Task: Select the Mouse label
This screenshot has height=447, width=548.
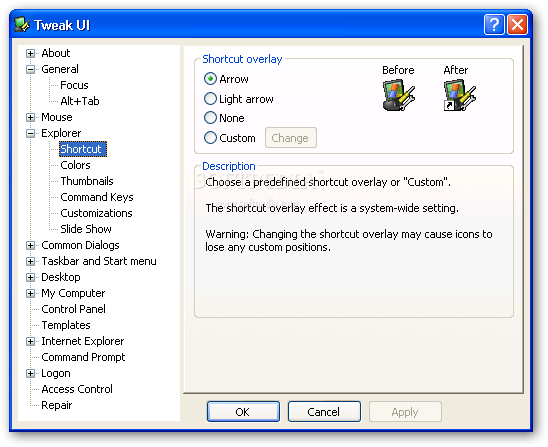Action: [57, 117]
